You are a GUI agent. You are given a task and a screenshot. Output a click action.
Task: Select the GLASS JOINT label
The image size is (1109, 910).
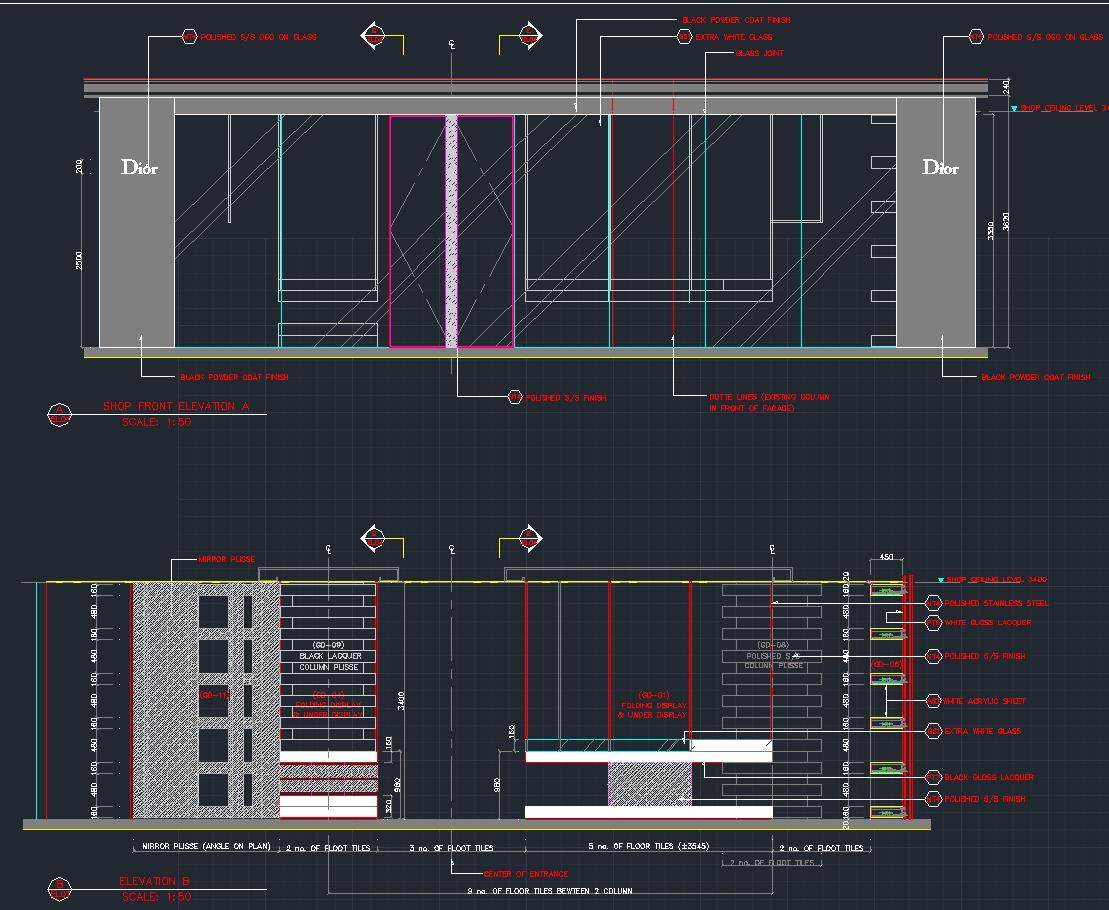[x=760, y=53]
